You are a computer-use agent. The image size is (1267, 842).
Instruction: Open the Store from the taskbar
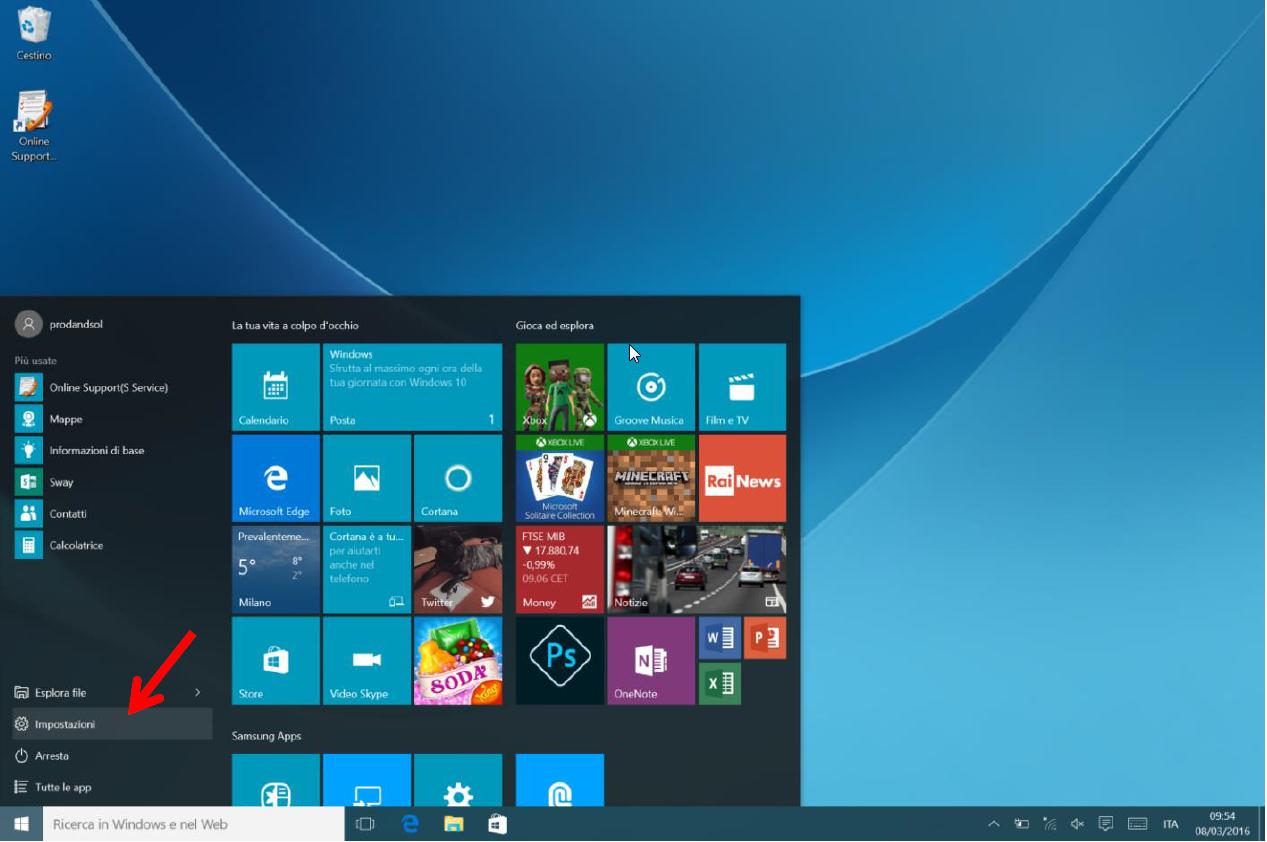click(x=497, y=824)
